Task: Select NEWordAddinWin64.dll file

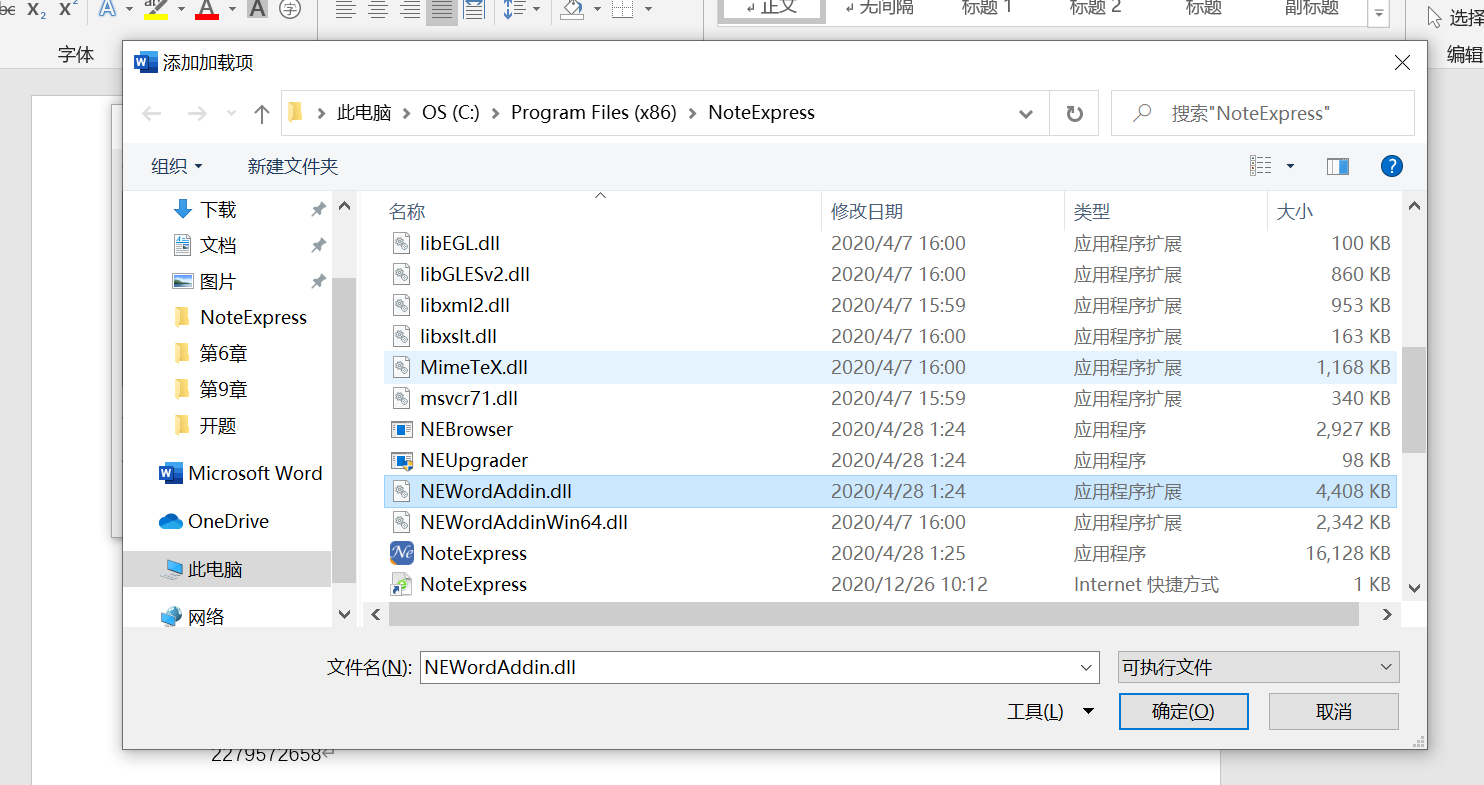Action: [524, 522]
